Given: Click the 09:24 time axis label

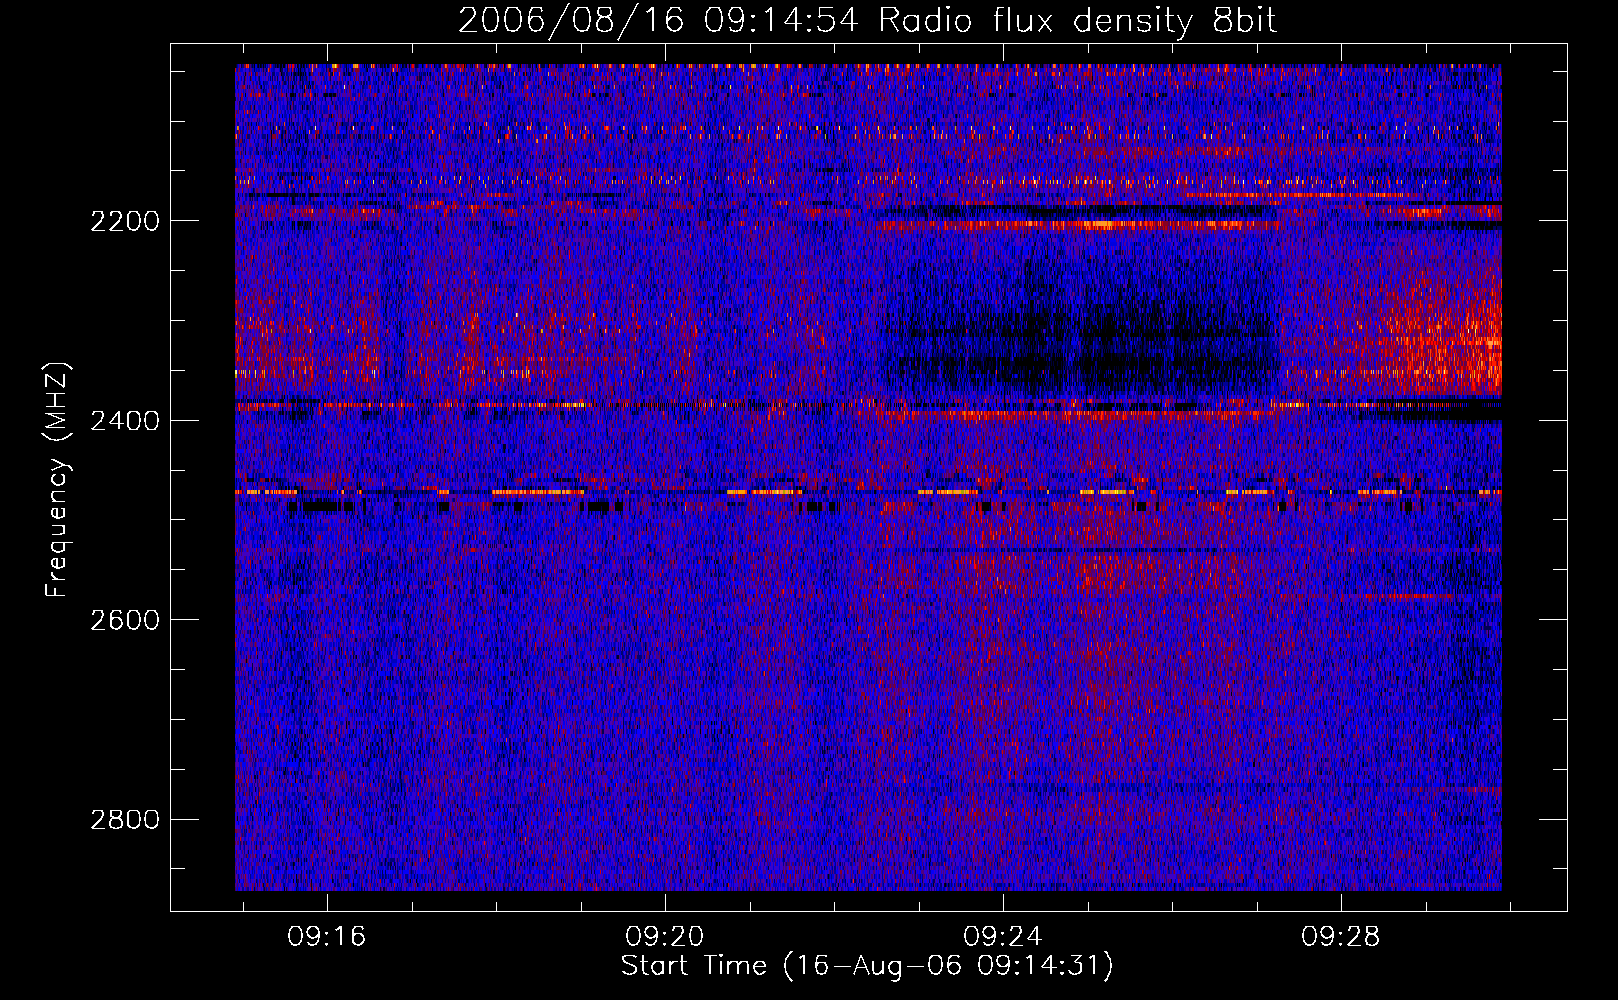Looking at the screenshot, I should 1002,937.
